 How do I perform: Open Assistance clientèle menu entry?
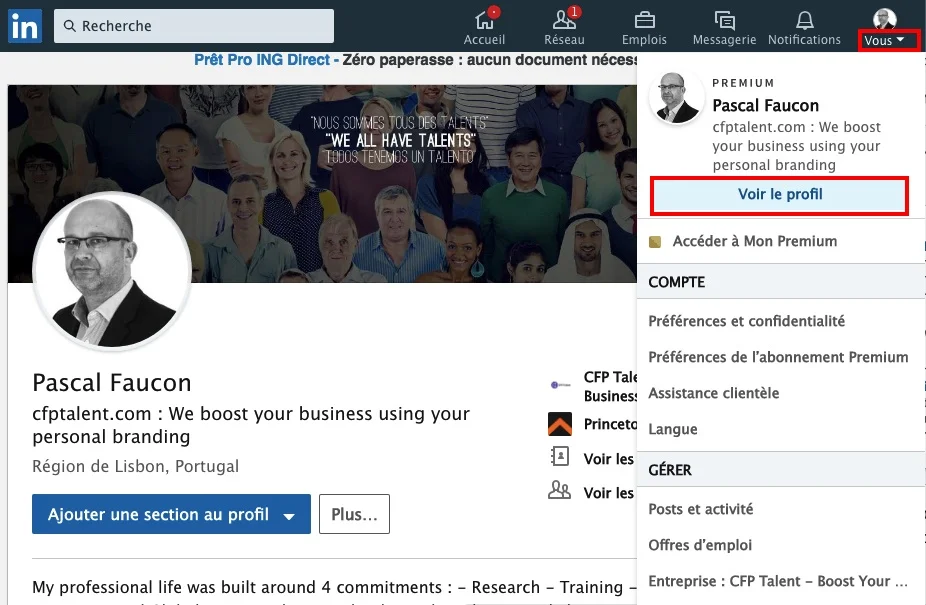pos(713,393)
